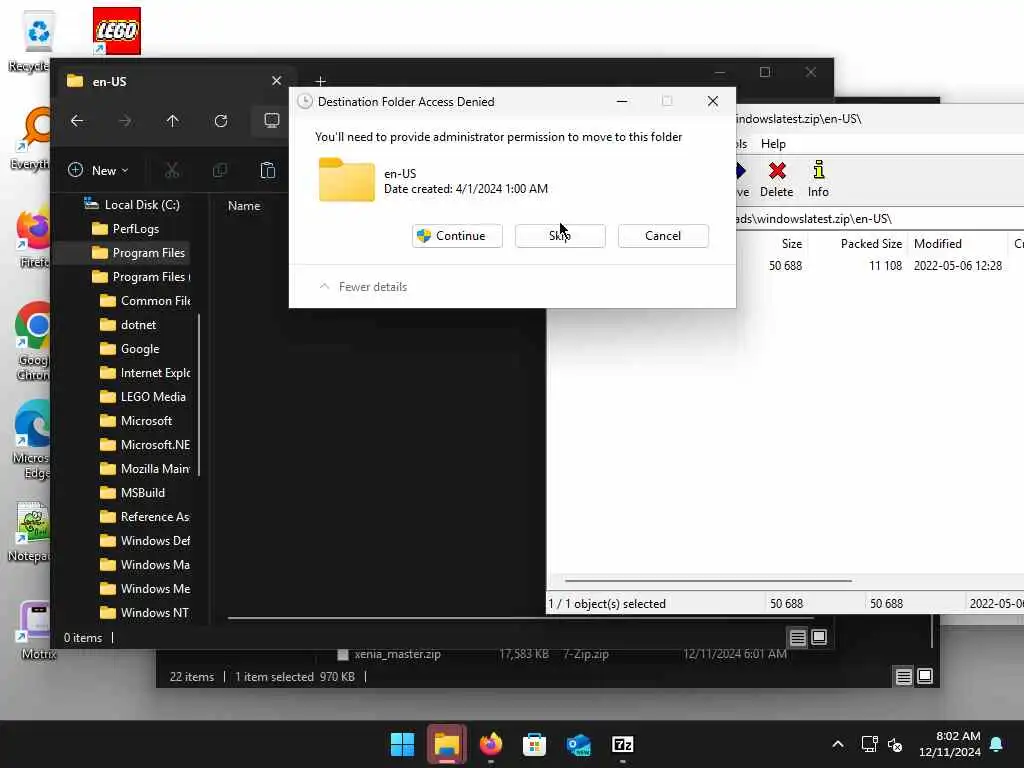Viewport: 1024px width, 768px height.
Task: Sort by Modified column in 7-Zip
Action: pos(938,244)
